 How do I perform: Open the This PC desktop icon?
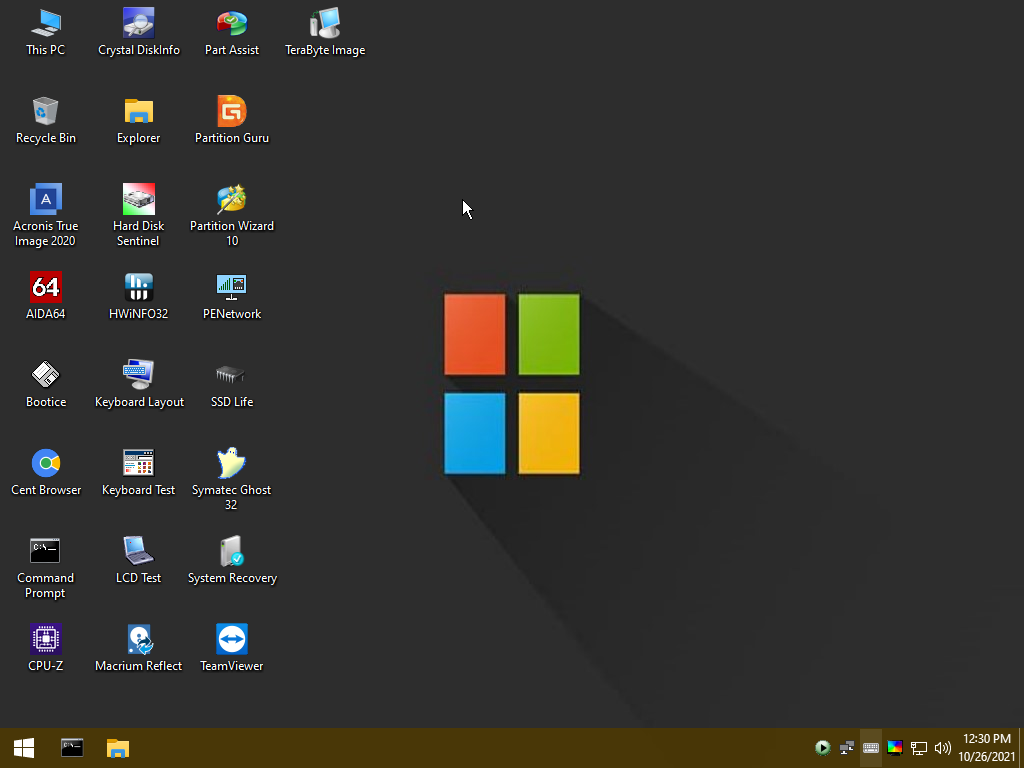[46, 32]
